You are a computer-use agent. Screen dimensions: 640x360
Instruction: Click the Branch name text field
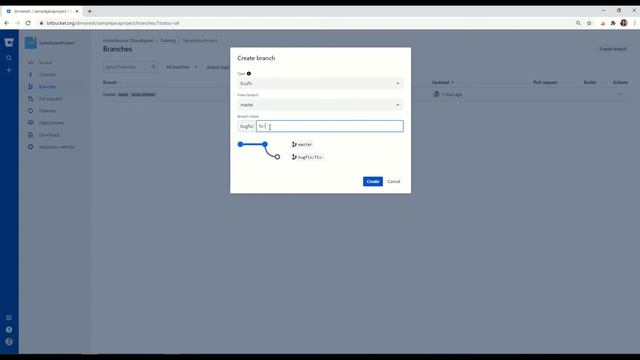point(330,126)
